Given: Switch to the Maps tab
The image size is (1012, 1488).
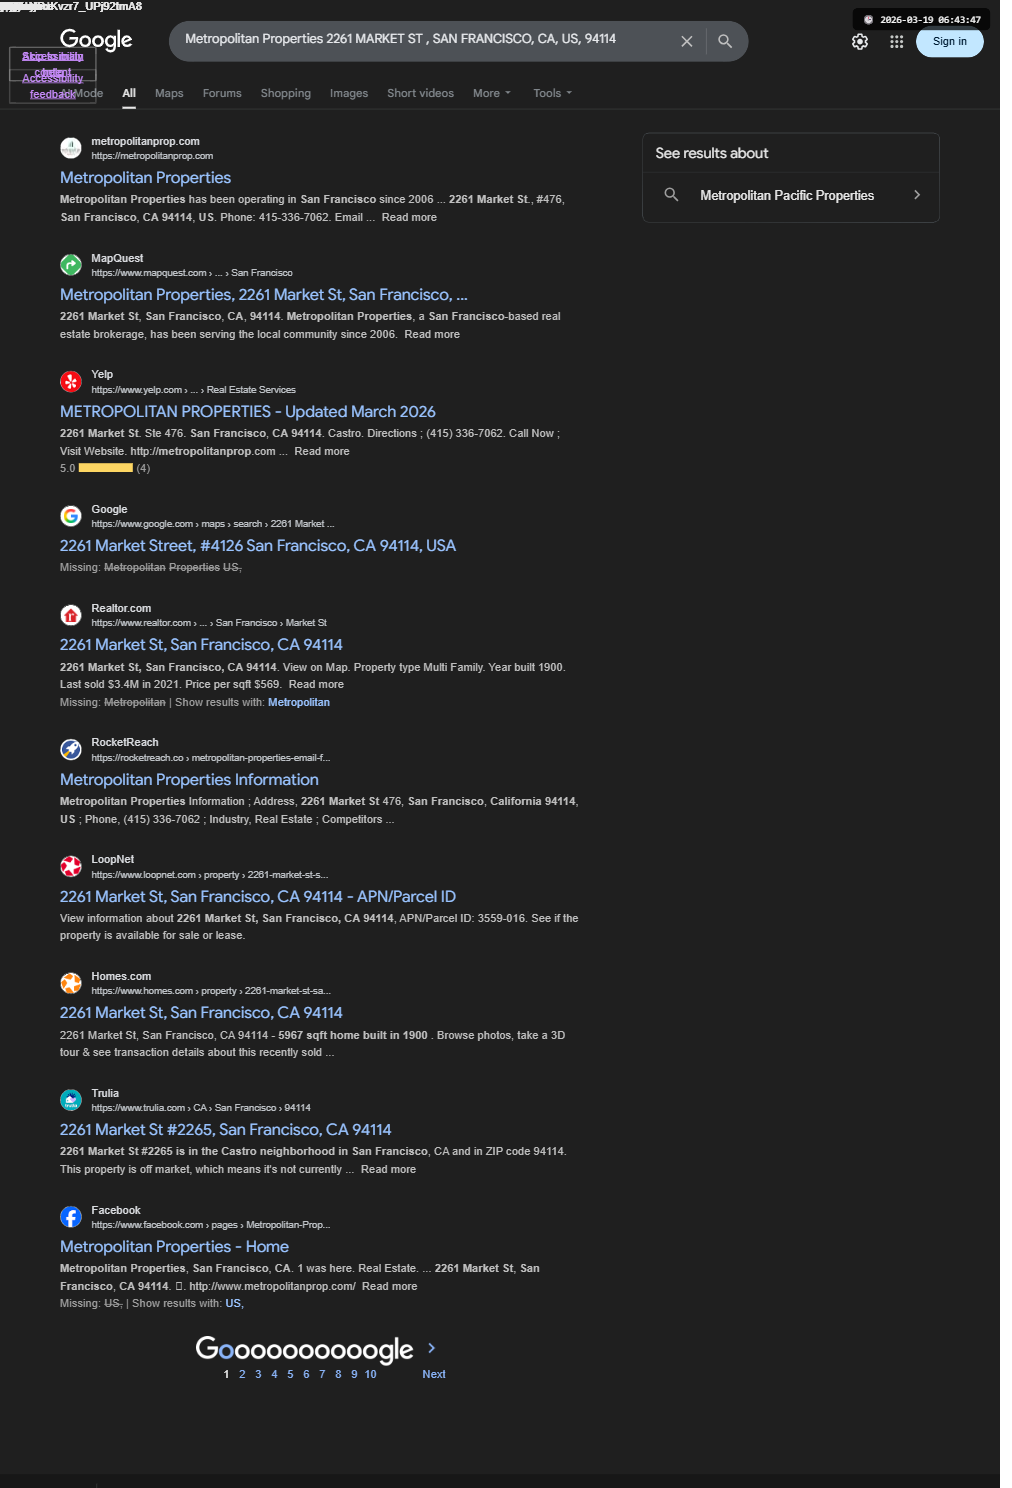Looking at the screenshot, I should (x=169, y=93).
